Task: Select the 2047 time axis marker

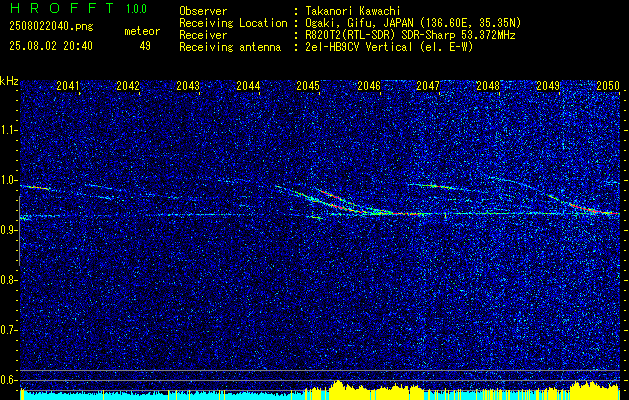Action: (428, 86)
